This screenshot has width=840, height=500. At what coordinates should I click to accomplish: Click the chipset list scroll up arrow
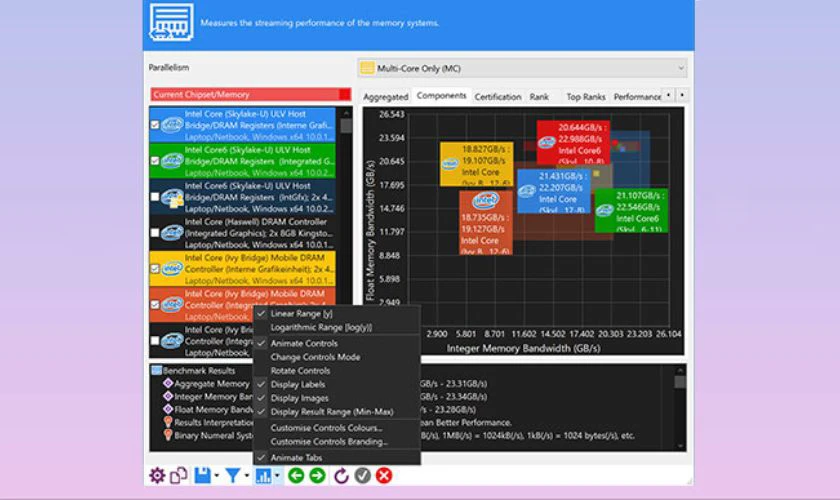[346, 113]
